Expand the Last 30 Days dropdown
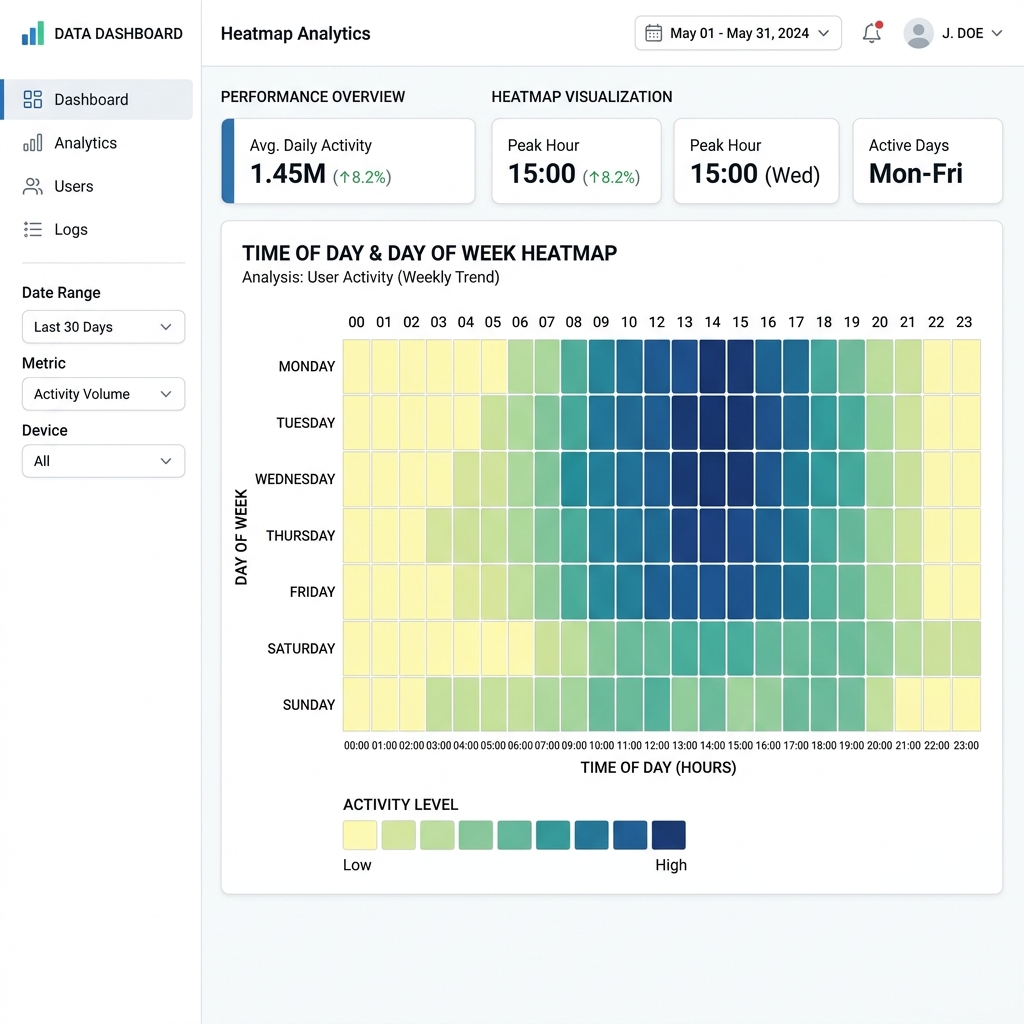Screen dimensions: 1024x1024 click(x=103, y=327)
